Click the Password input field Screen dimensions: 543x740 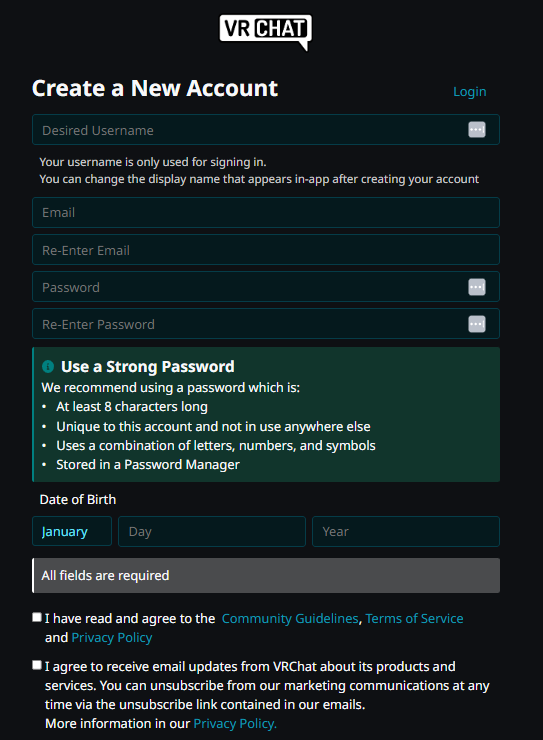[x=266, y=286]
